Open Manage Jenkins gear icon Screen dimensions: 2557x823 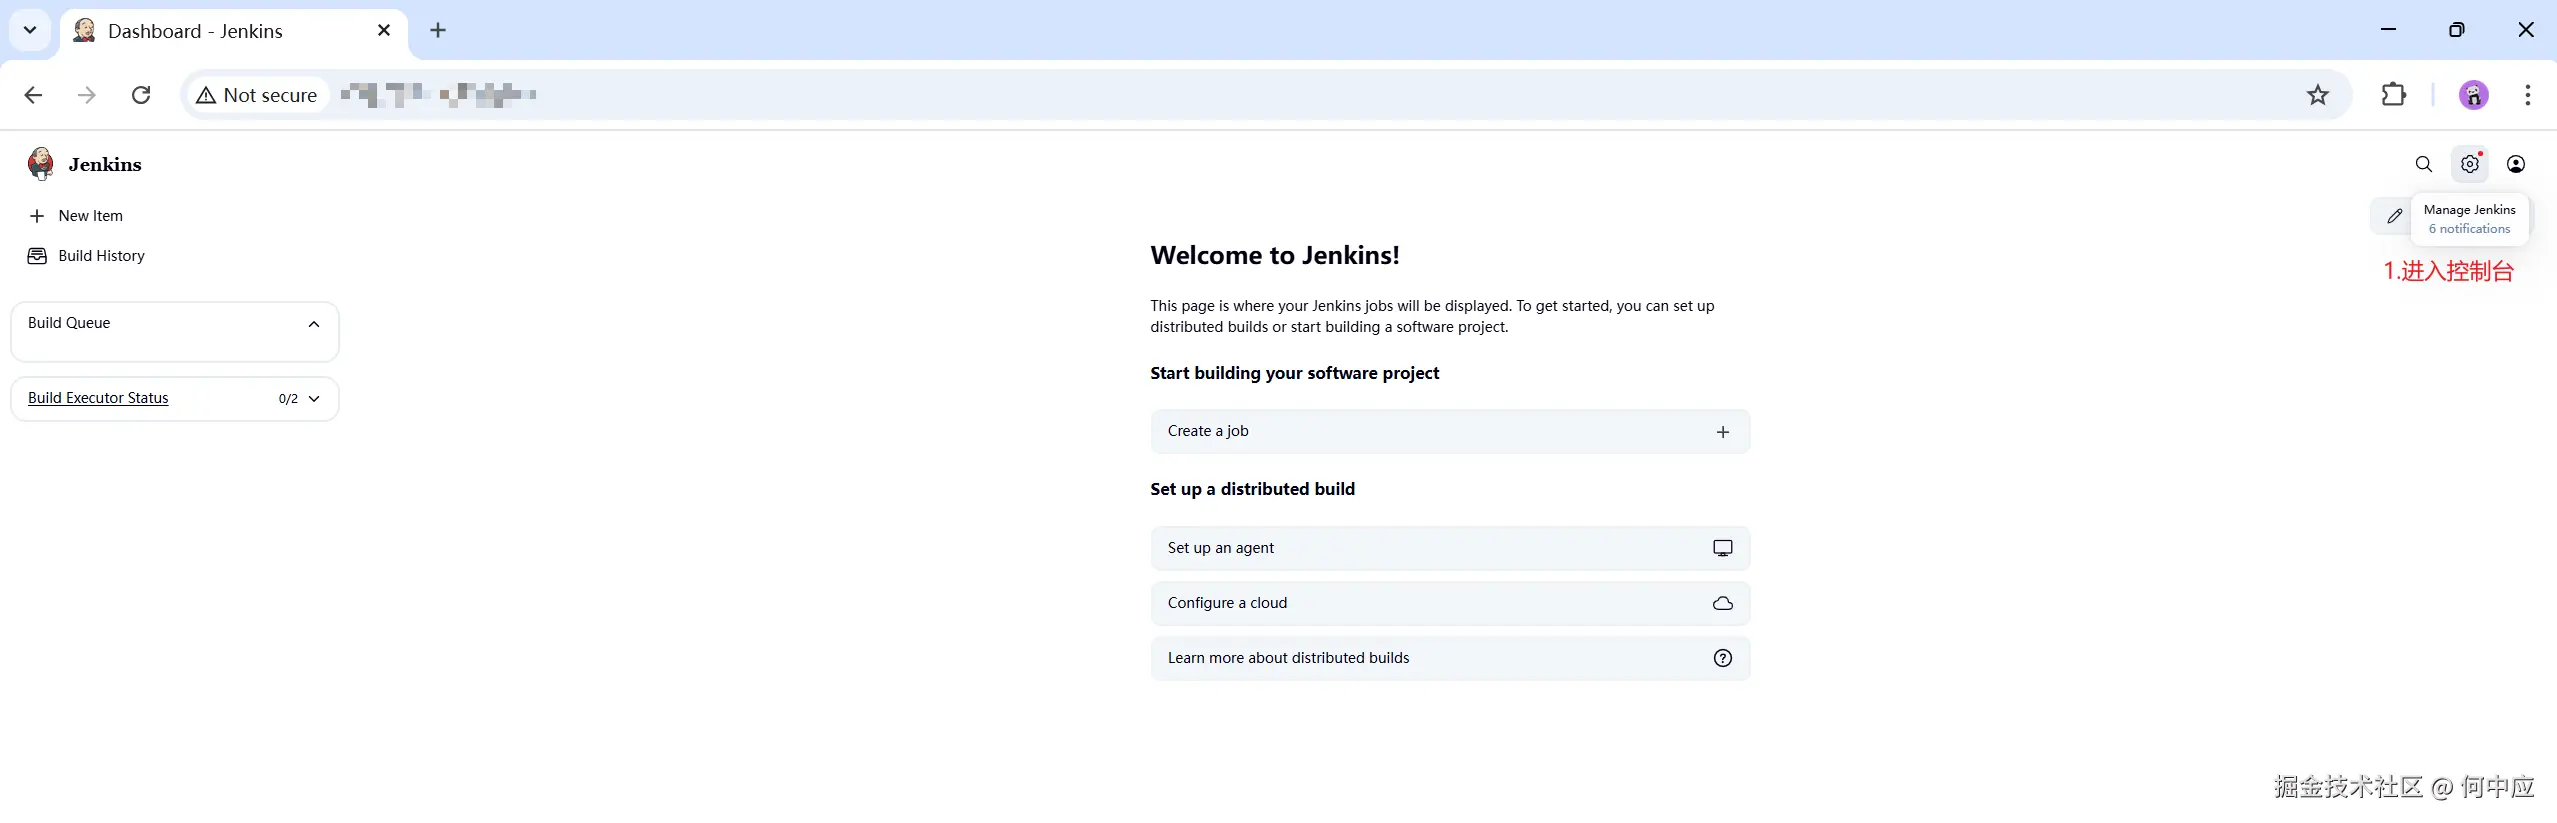(2469, 164)
